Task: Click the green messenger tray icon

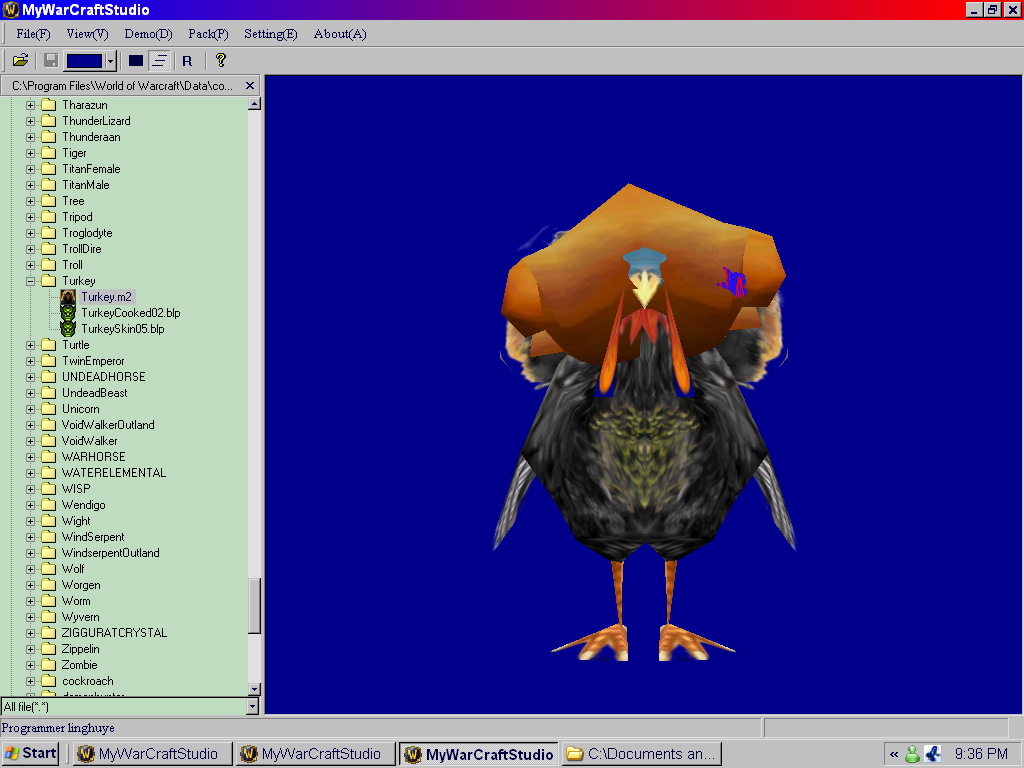Action: [x=912, y=754]
